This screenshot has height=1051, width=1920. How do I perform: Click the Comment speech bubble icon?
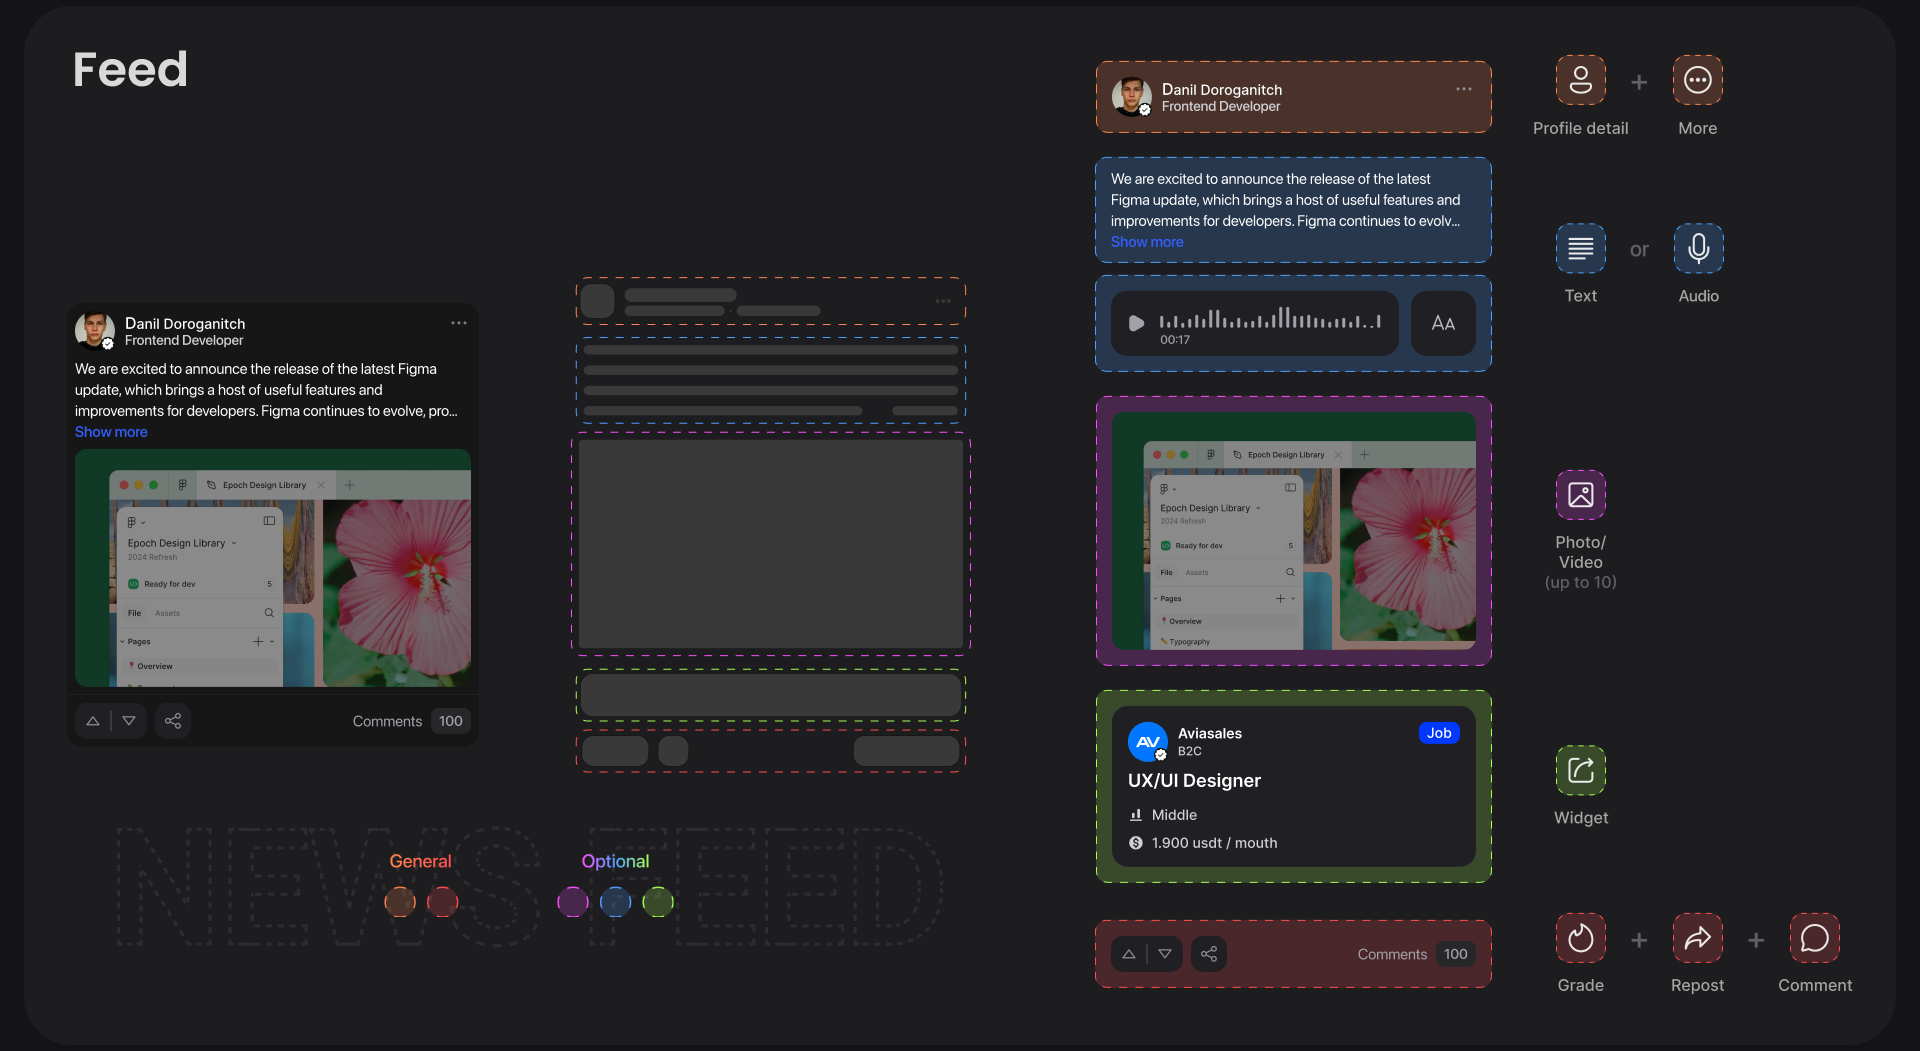[x=1814, y=938]
